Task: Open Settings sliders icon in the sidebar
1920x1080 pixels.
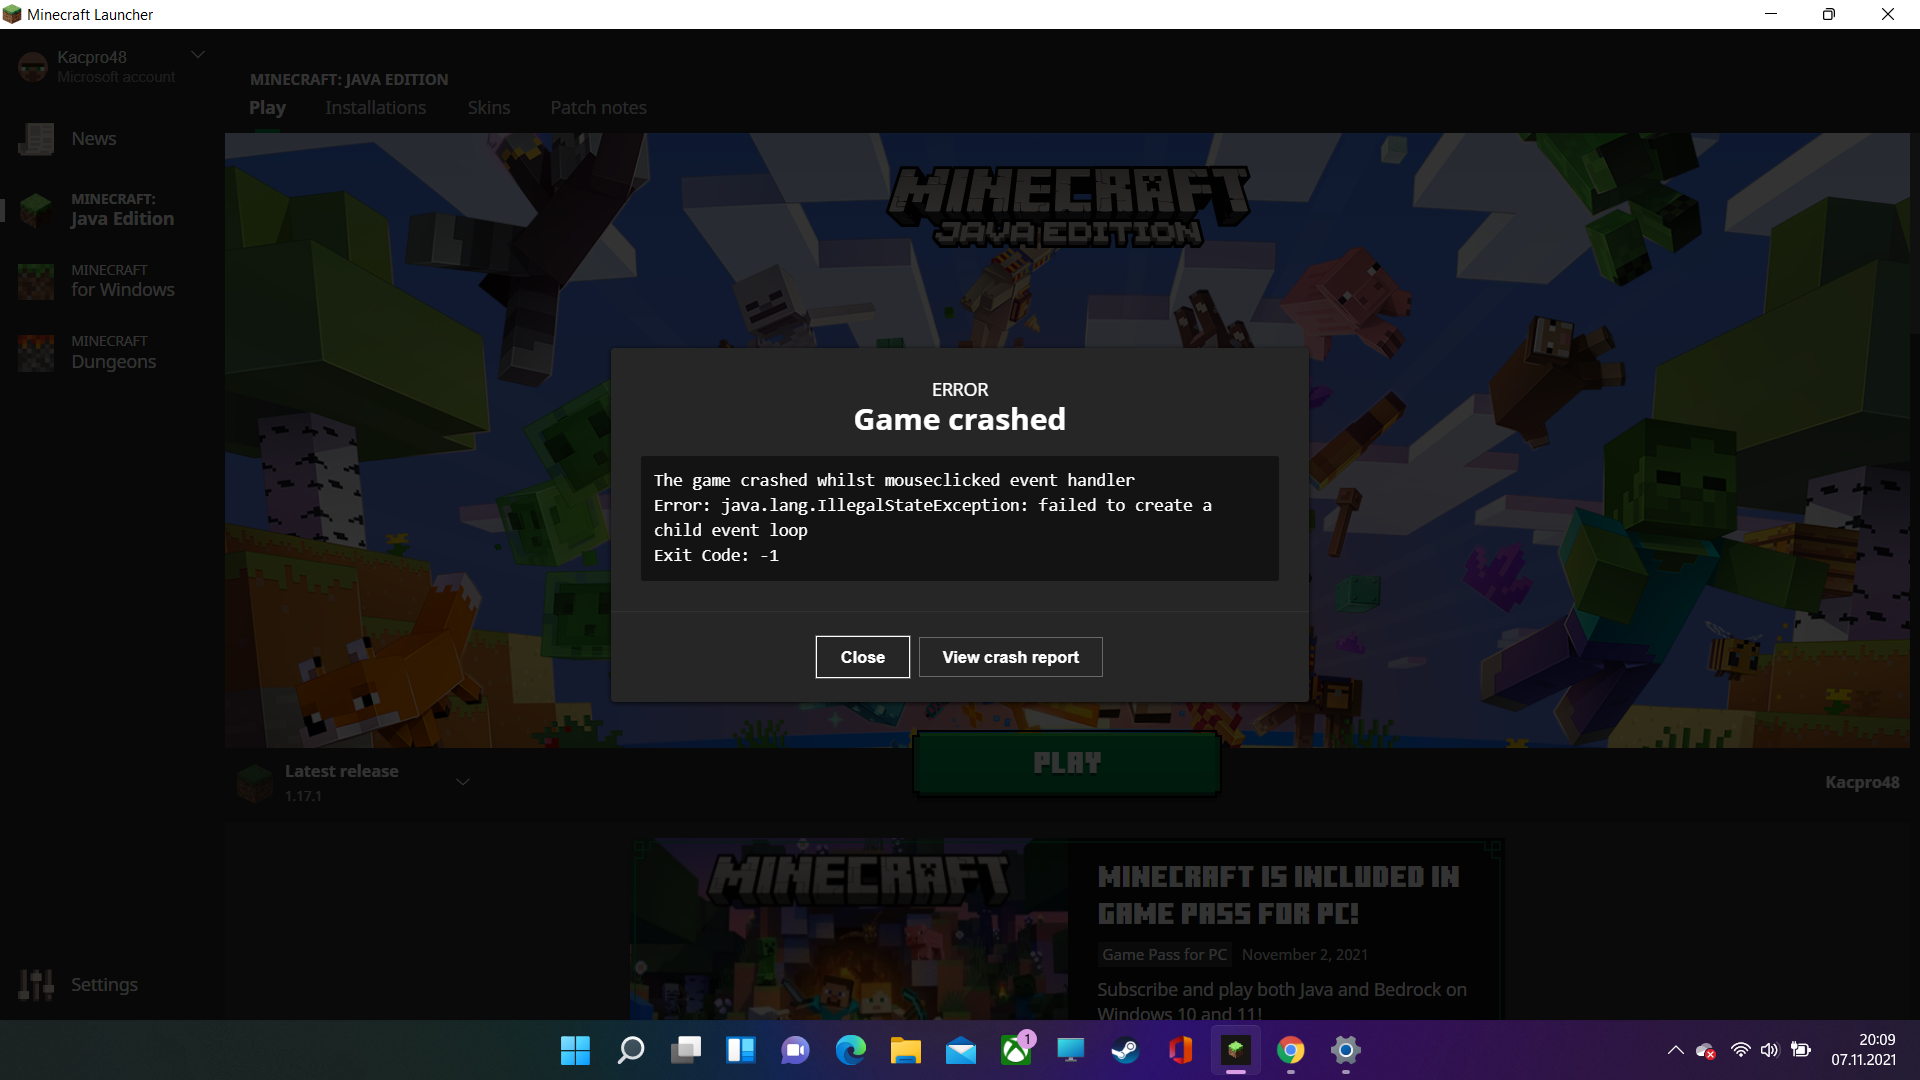Action: coord(36,985)
